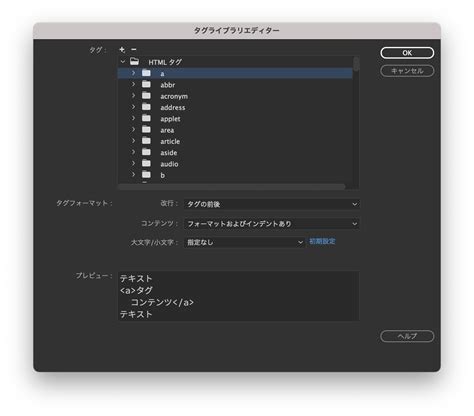Click the tag list horizontal scrollbar
Screen dimensions: 474x416
point(232,187)
